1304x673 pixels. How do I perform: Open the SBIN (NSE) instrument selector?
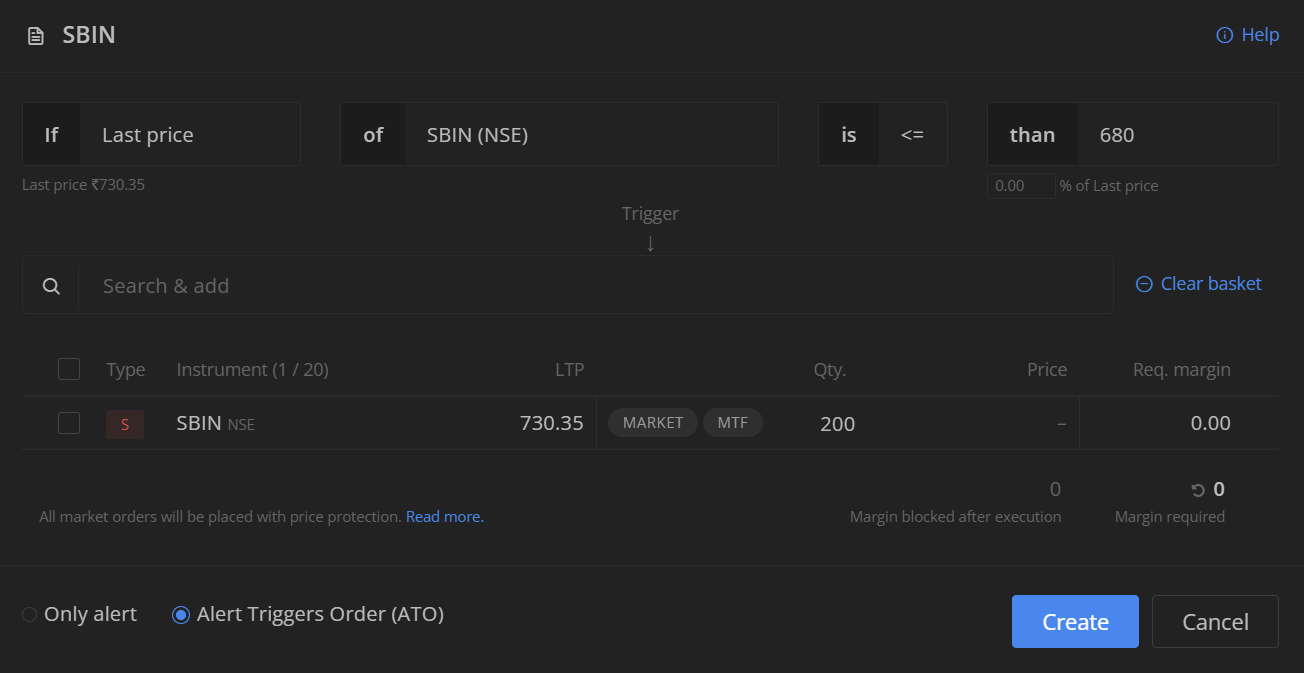(591, 134)
